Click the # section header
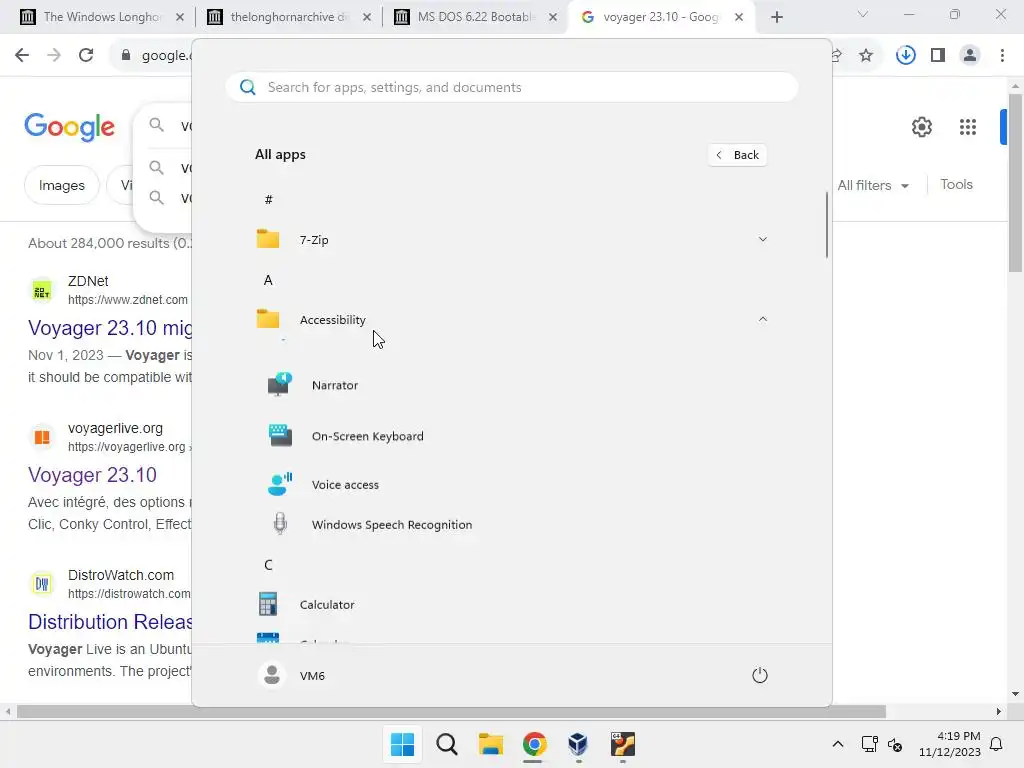 click(x=268, y=200)
